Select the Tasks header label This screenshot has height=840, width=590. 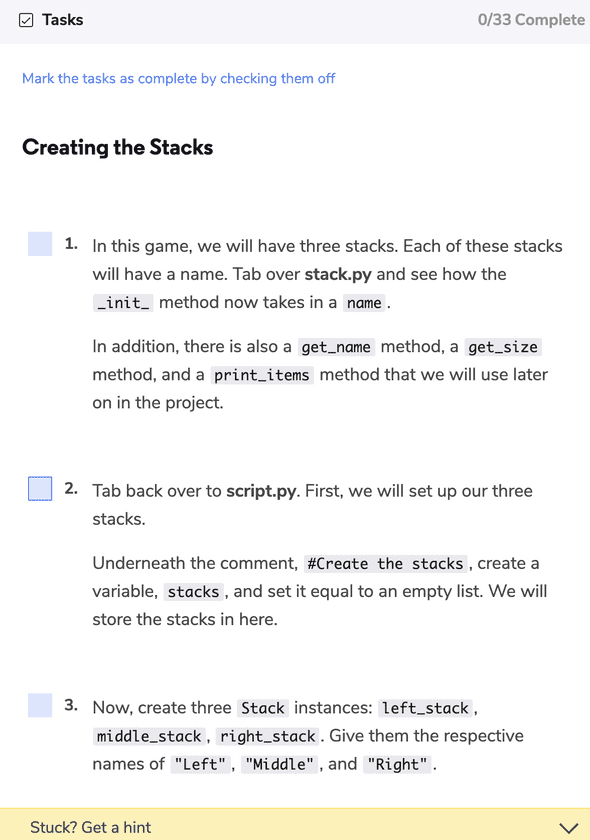63,20
